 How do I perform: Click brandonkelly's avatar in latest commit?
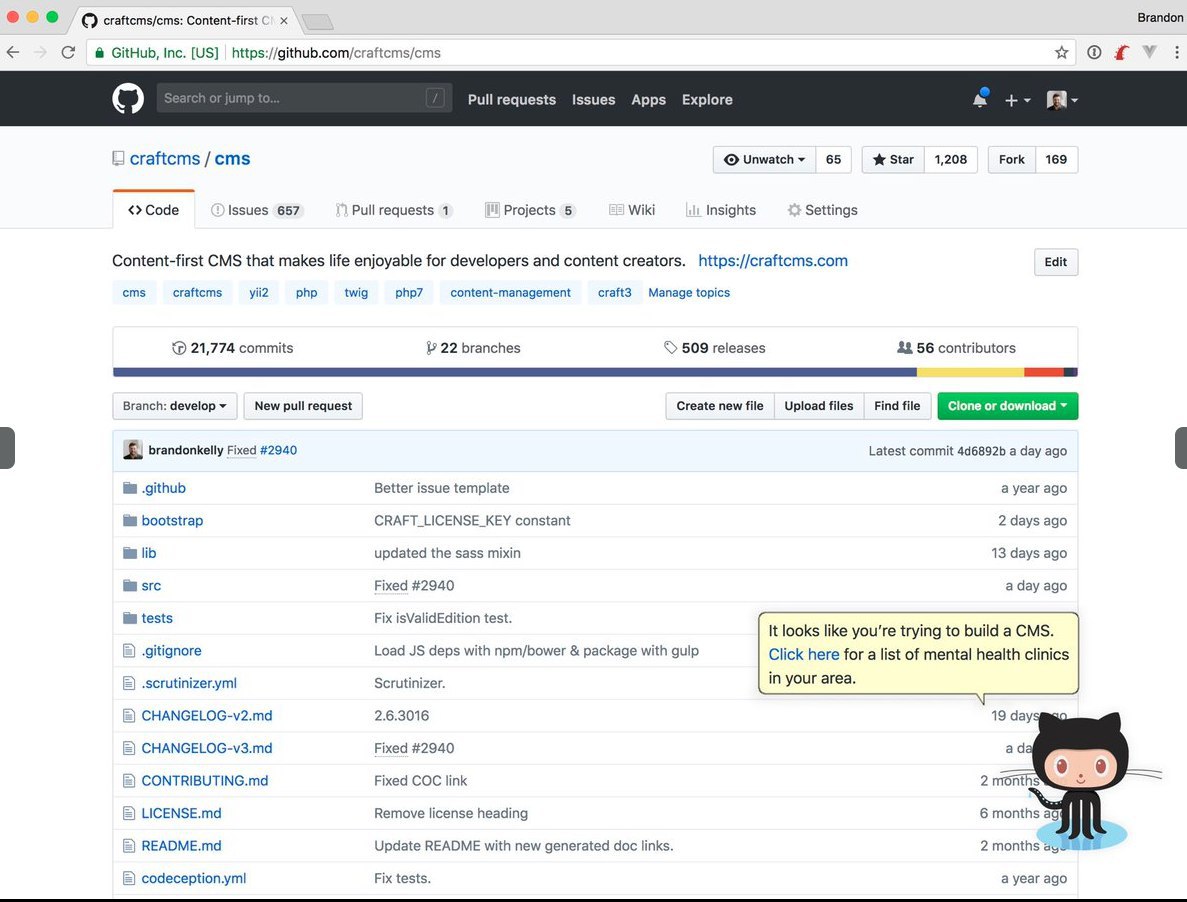(x=133, y=450)
